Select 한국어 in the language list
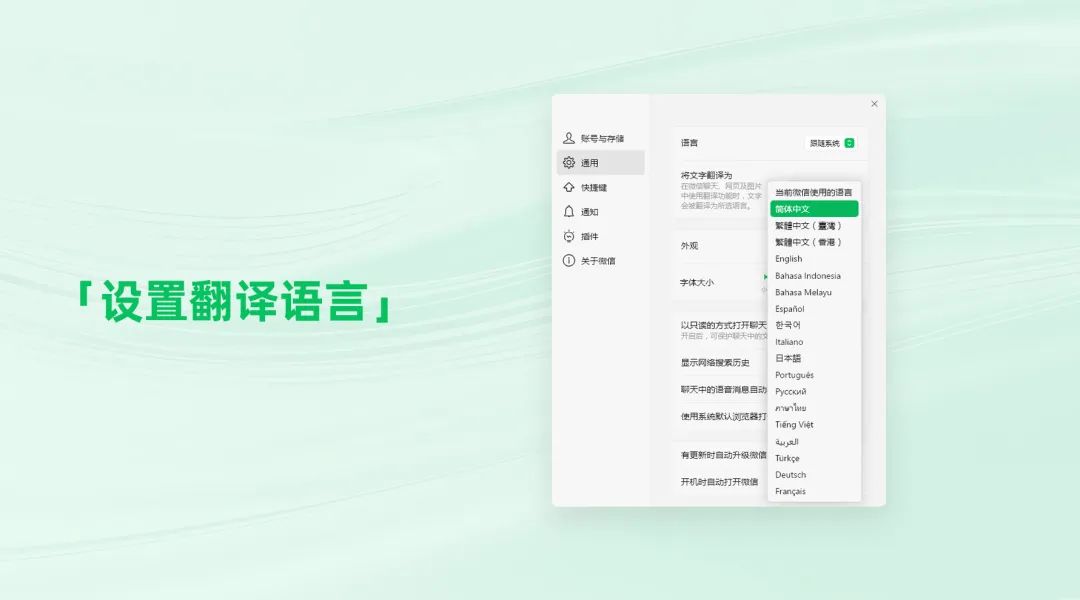This screenshot has width=1080, height=600. tap(813, 325)
